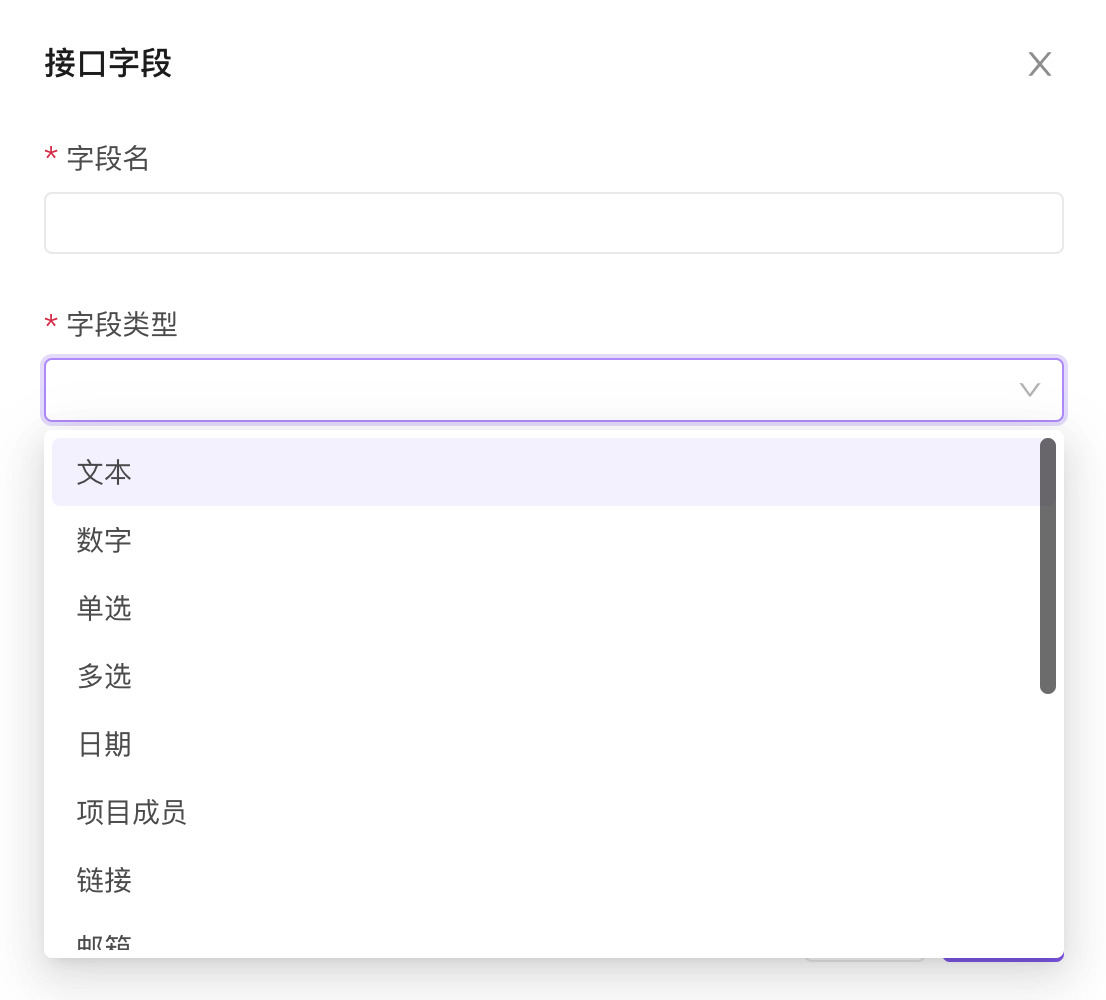Select 文本 from the type list
Image resolution: width=1106 pixels, height=1000 pixels.
[104, 473]
